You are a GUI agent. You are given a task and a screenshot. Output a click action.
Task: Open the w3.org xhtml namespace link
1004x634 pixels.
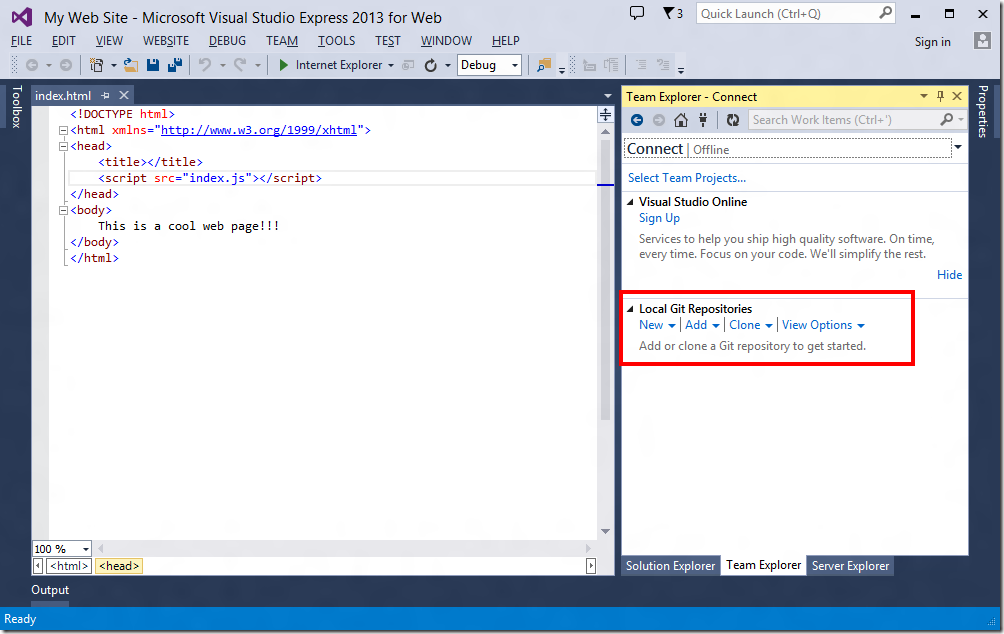[x=259, y=130]
